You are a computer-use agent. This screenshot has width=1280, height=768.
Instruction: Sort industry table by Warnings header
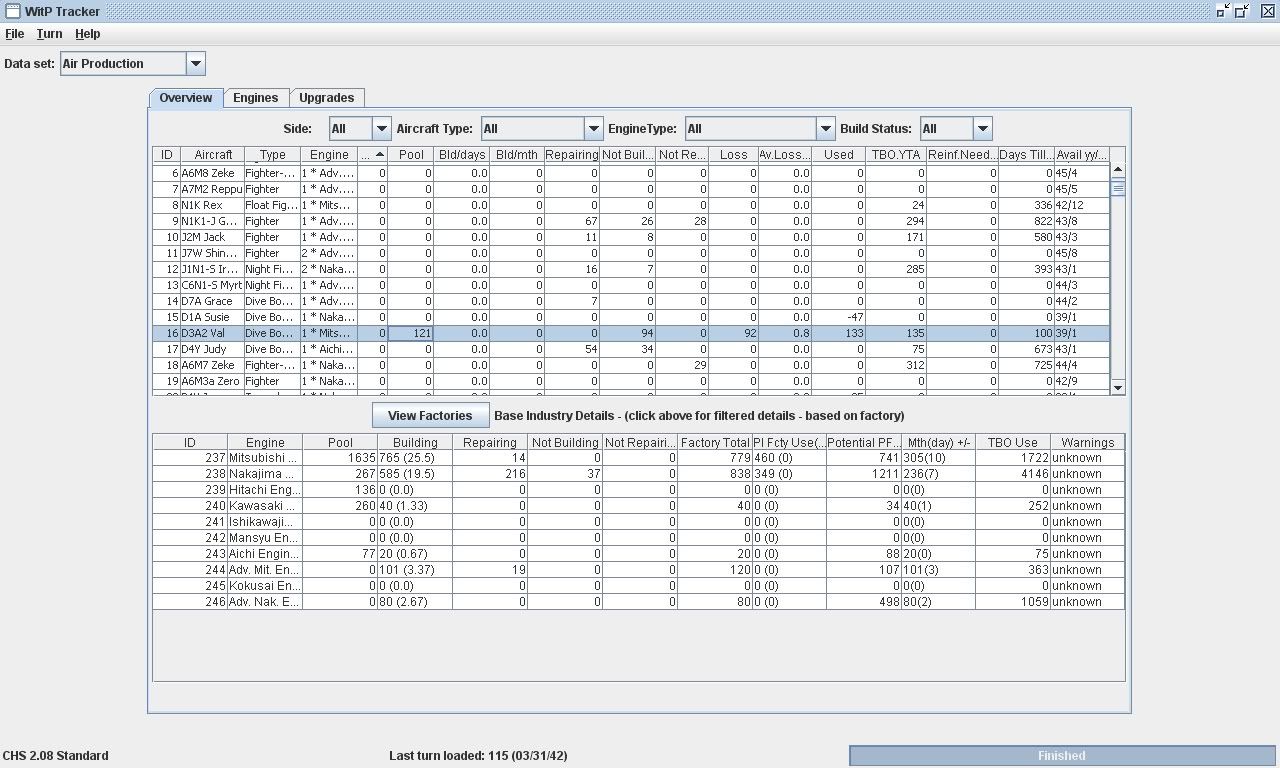pyautogui.click(x=1088, y=442)
